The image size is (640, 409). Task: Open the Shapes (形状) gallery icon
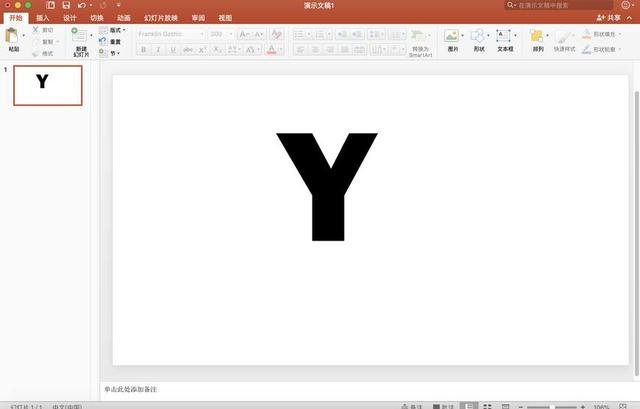coord(479,37)
